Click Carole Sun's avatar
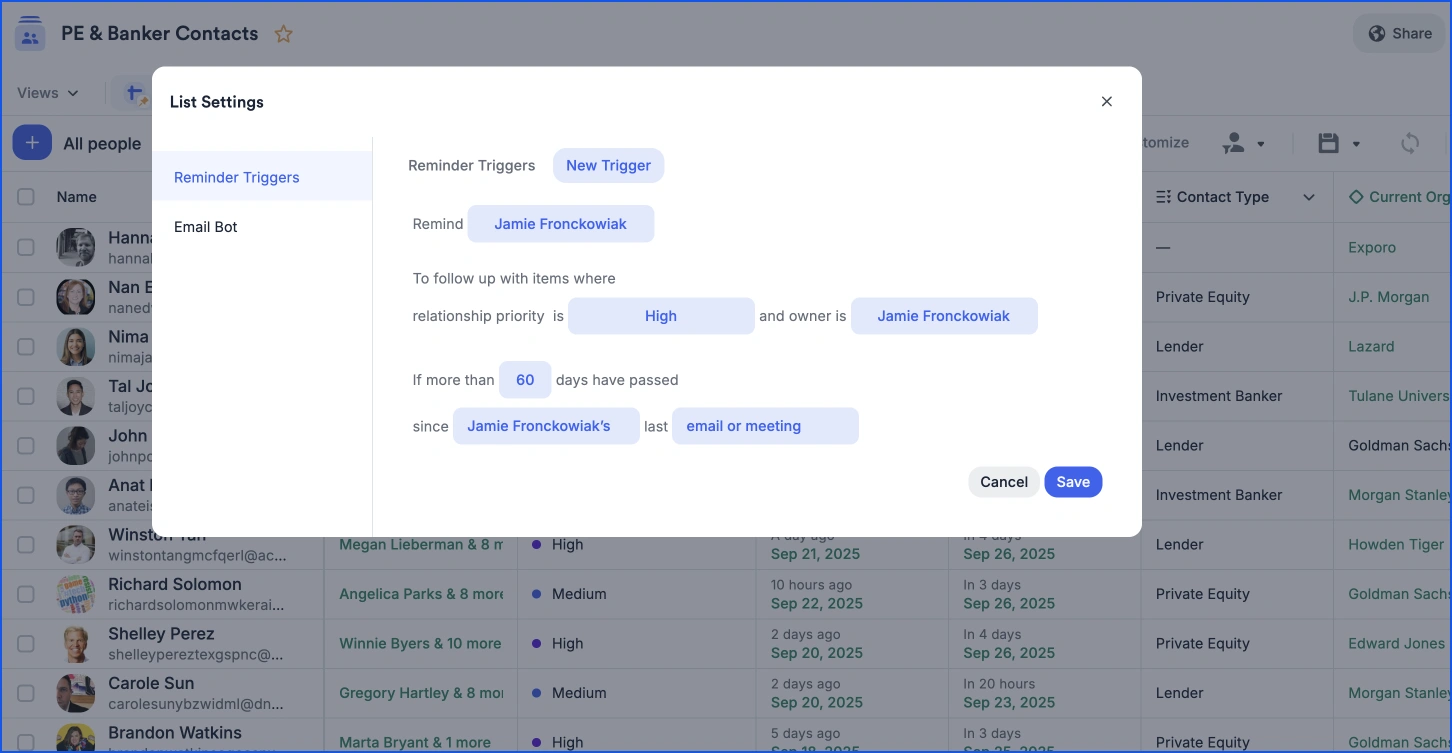 (76, 693)
